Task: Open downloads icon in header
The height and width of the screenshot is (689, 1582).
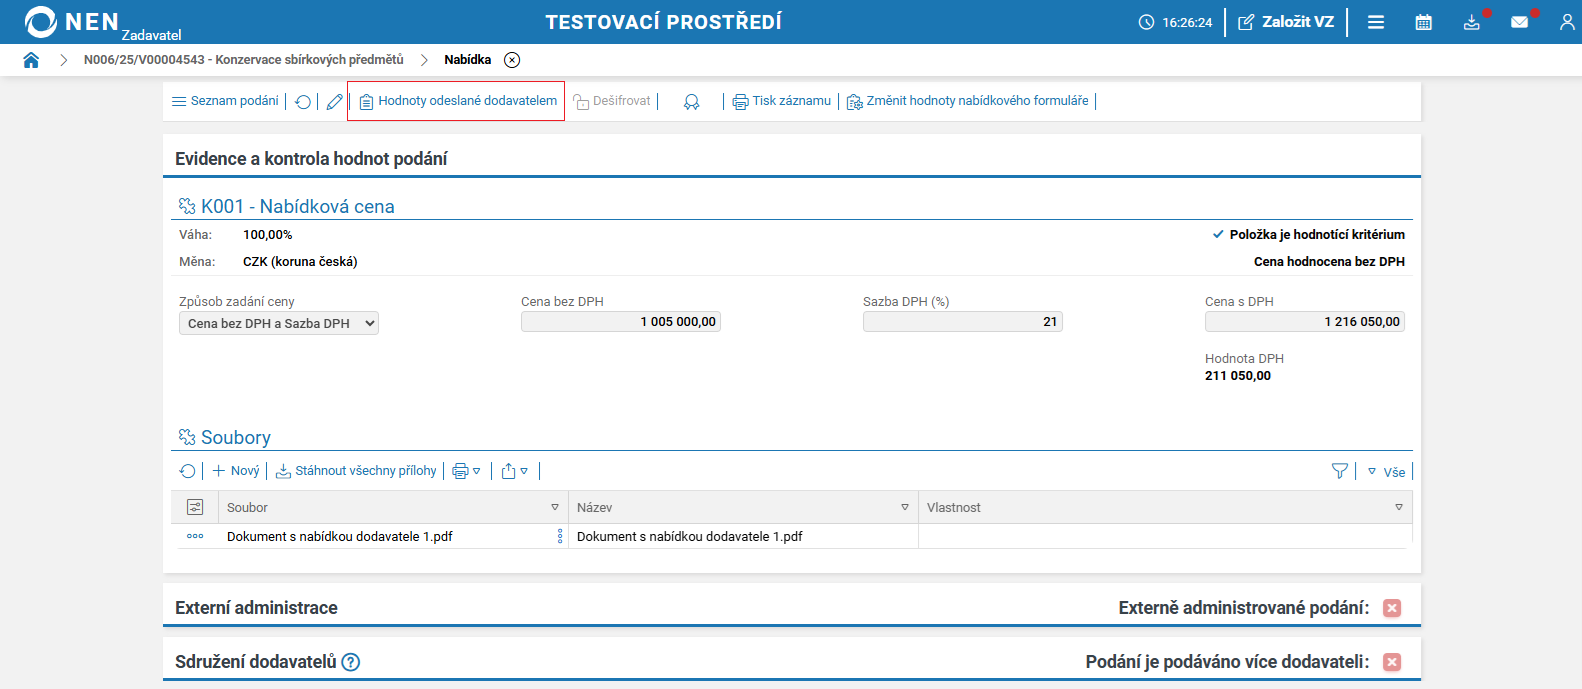Action: pos(1472,22)
